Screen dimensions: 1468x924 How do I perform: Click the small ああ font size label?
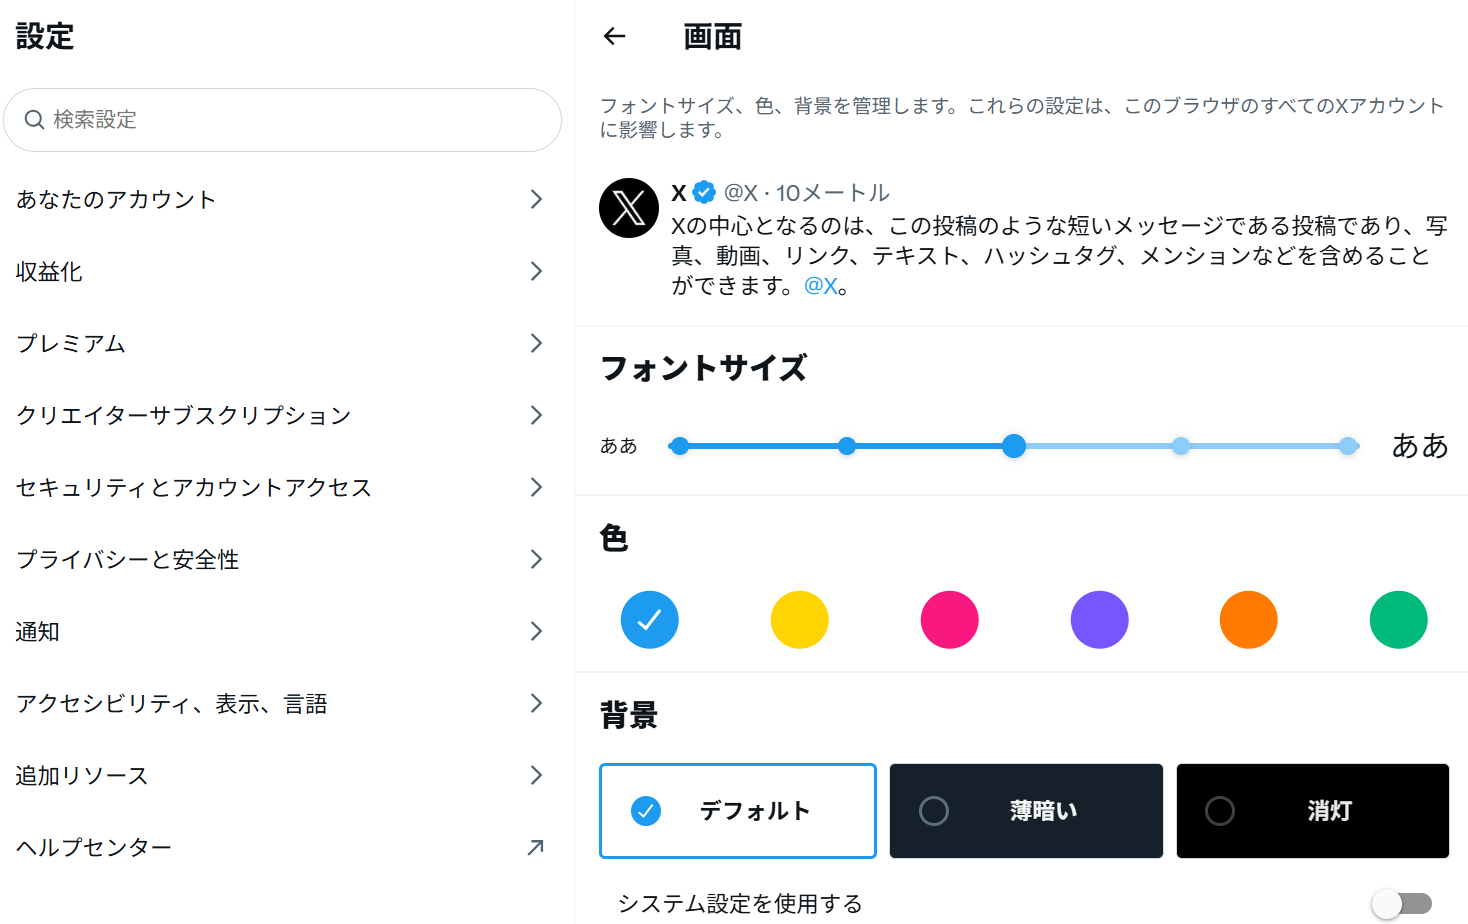(x=618, y=446)
